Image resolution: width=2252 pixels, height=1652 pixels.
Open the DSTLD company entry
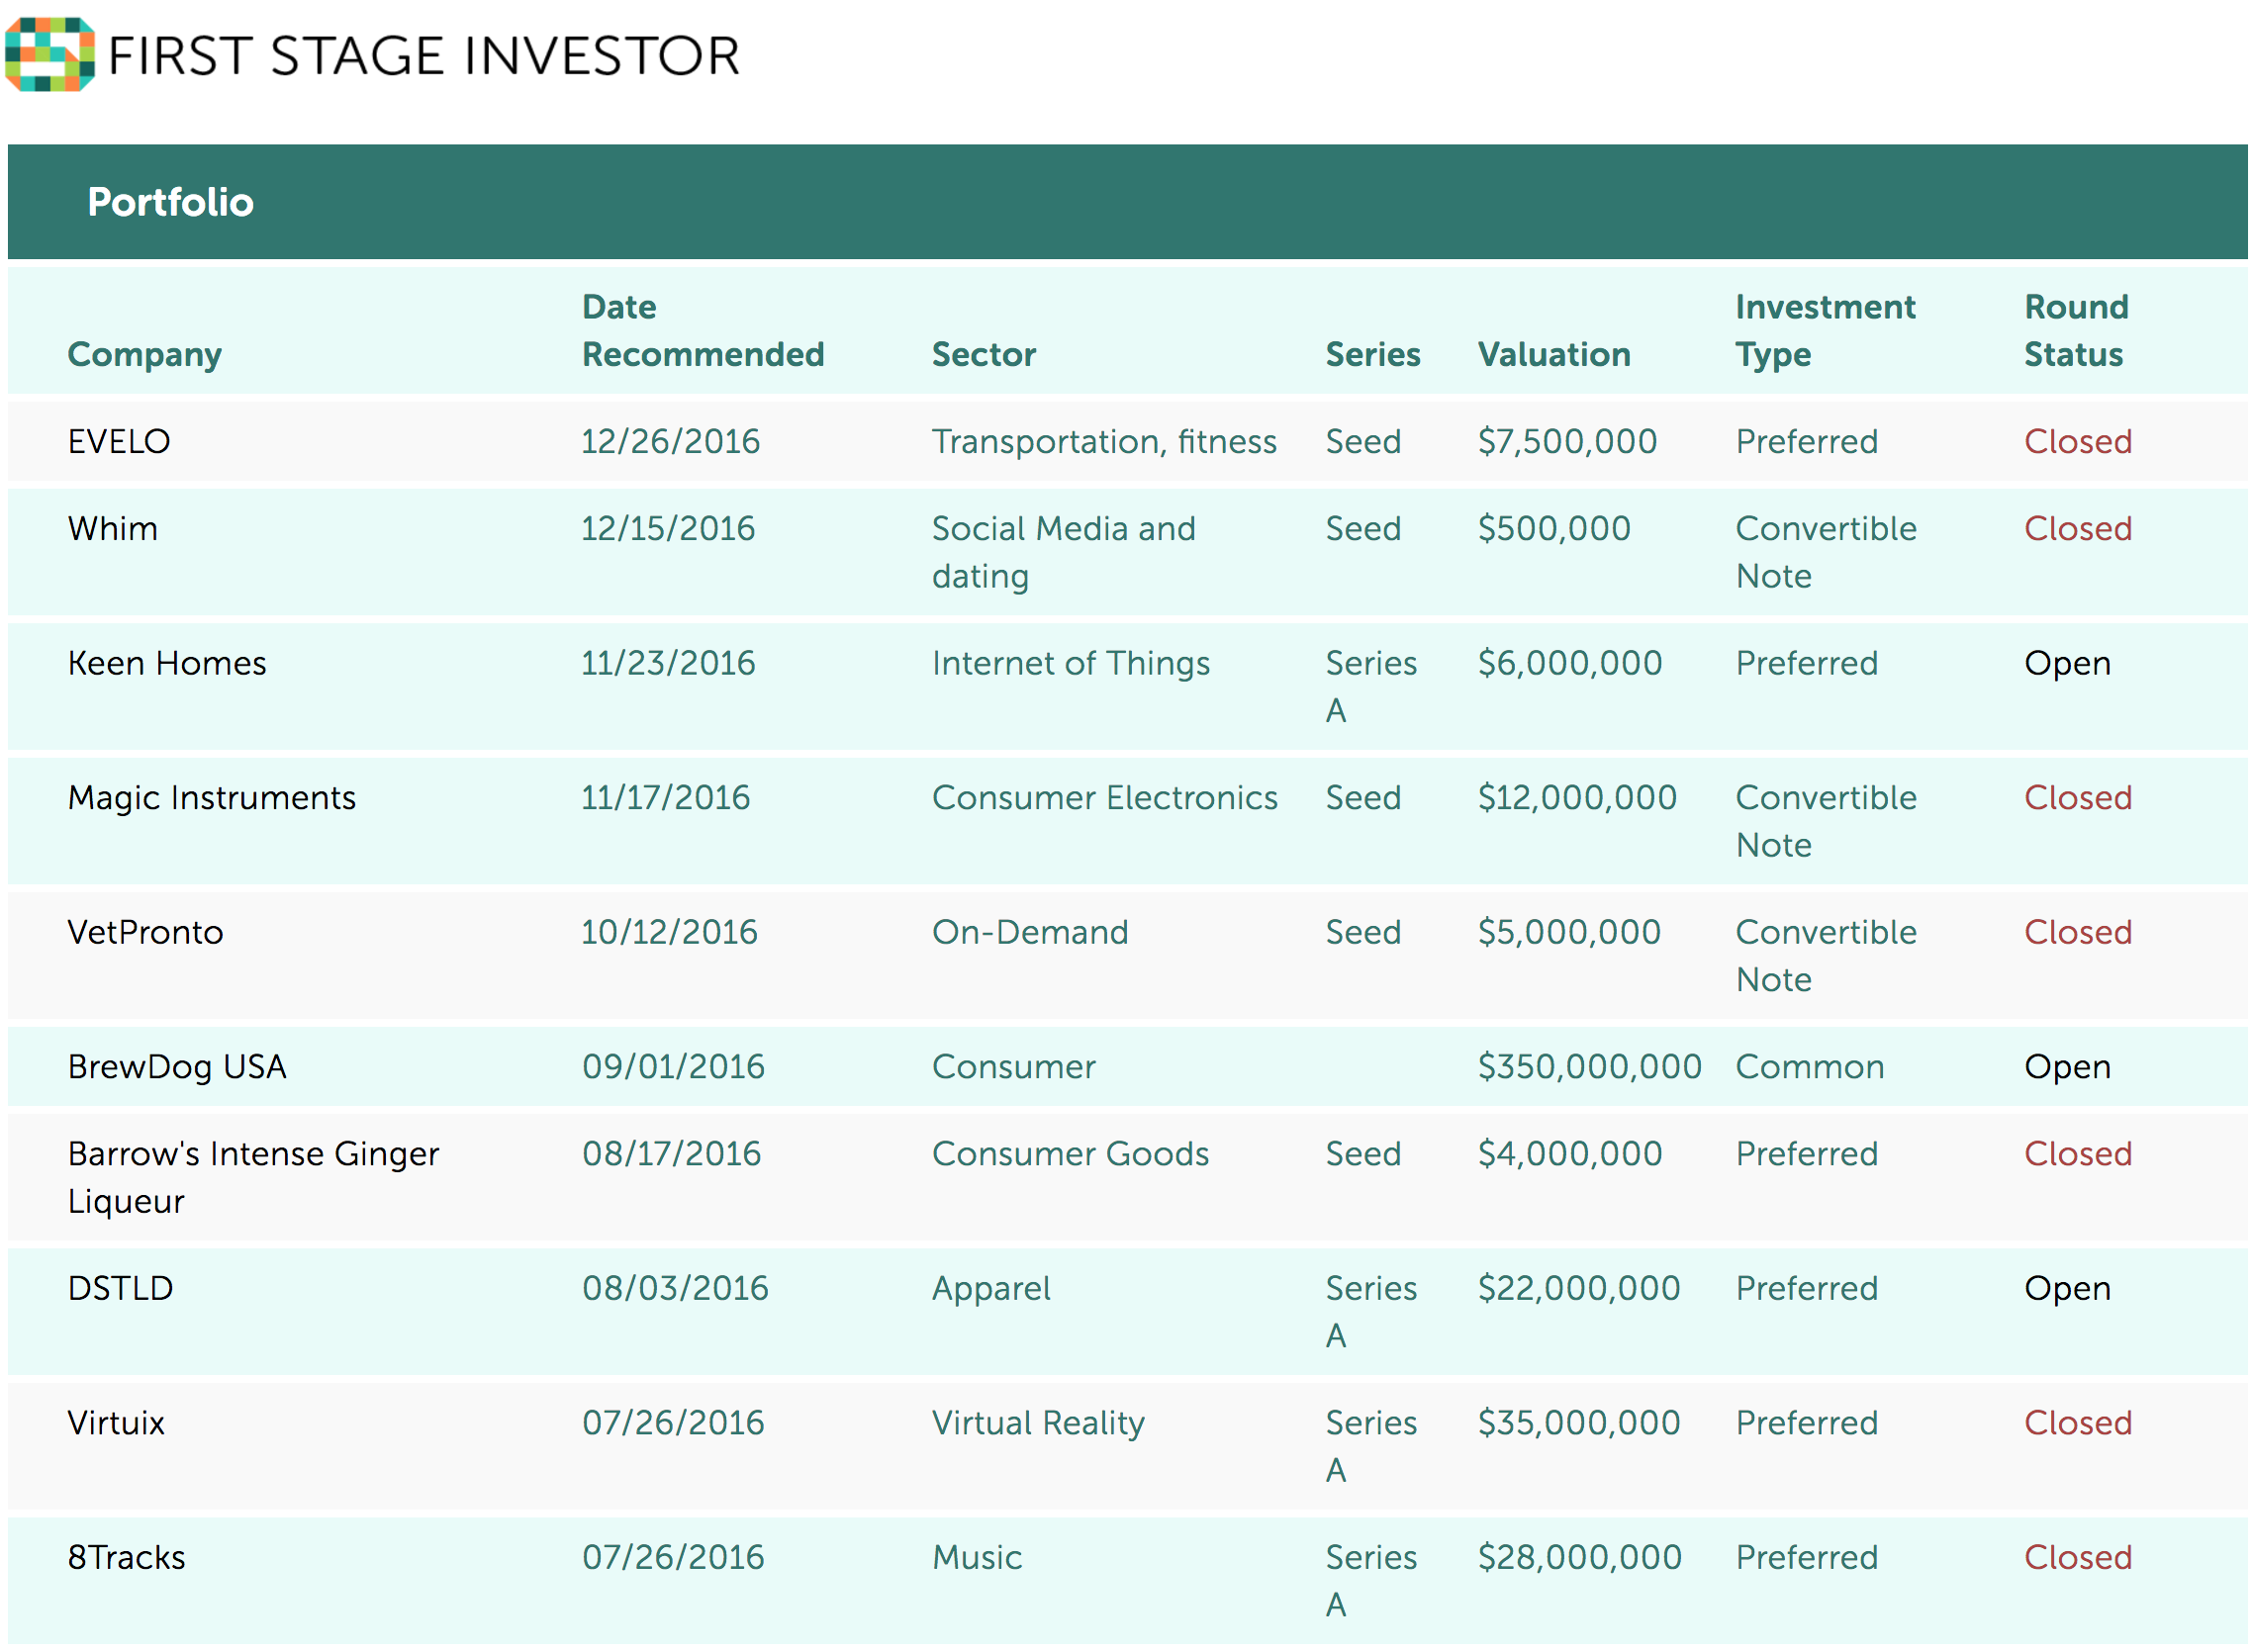[x=121, y=1289]
